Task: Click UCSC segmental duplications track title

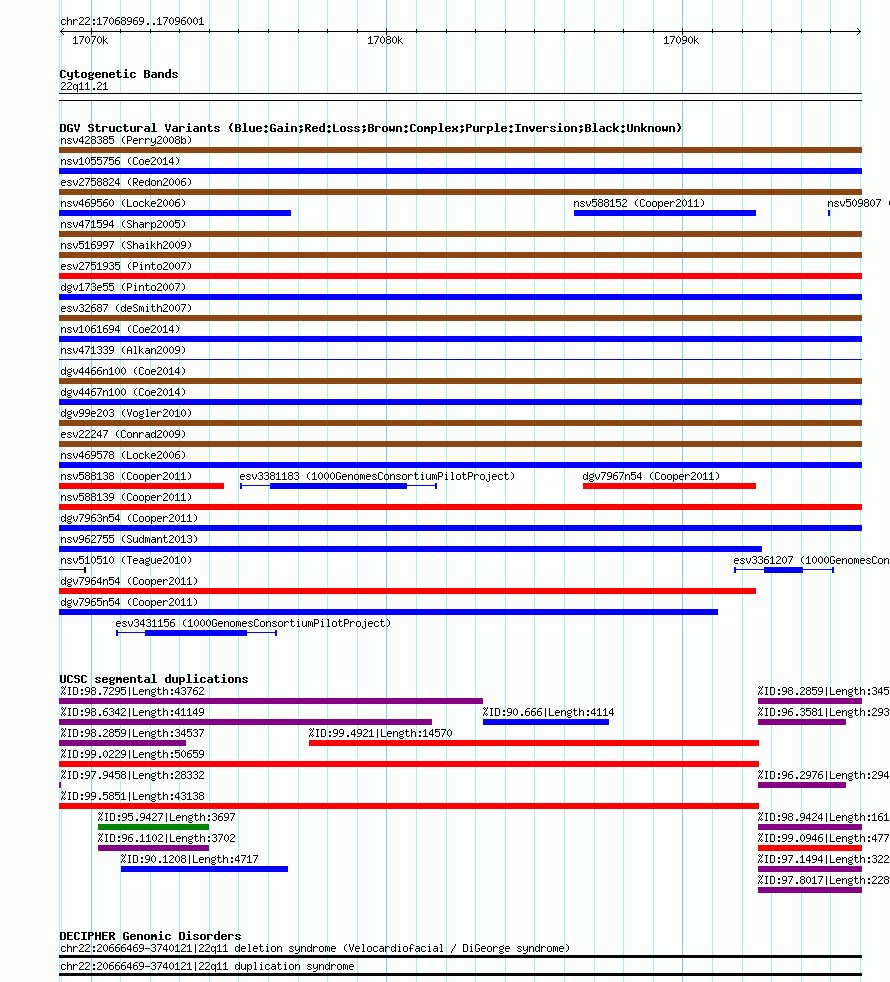Action: coord(153,679)
